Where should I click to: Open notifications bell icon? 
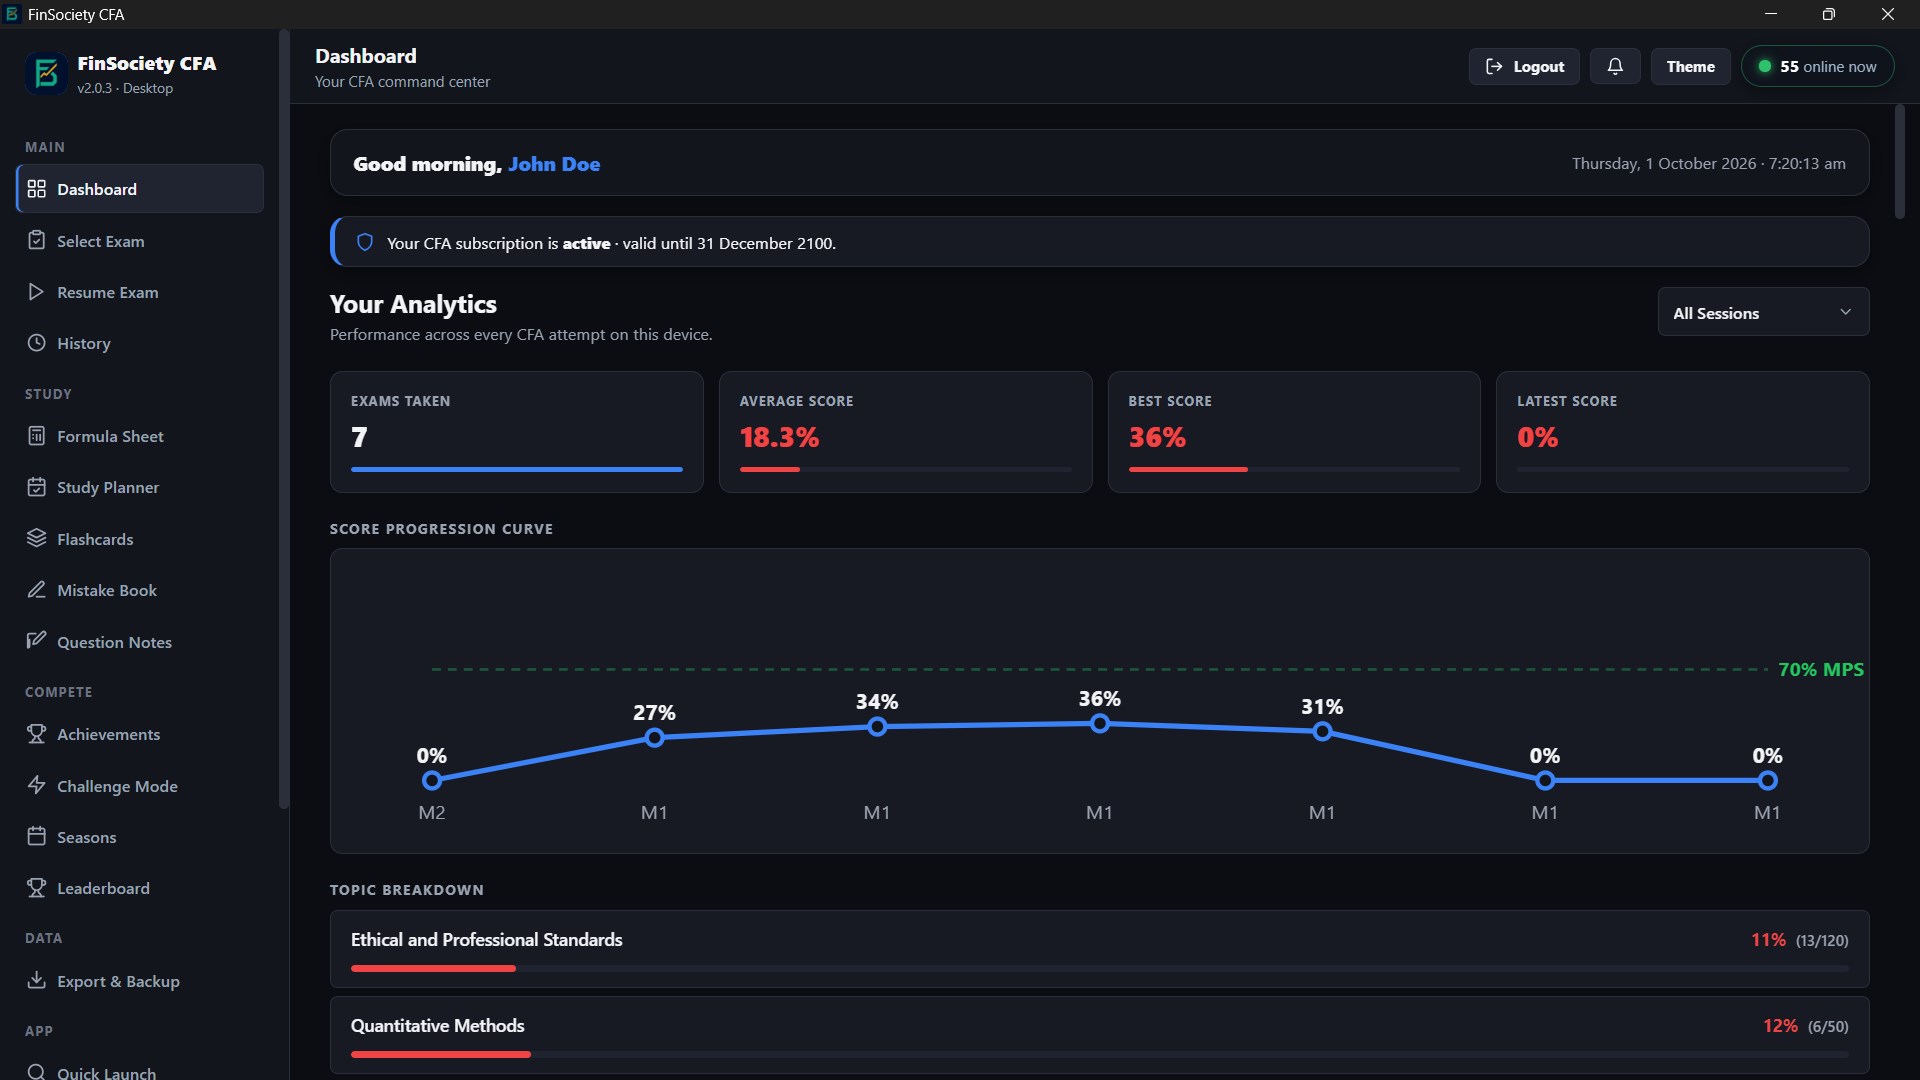click(x=1615, y=66)
